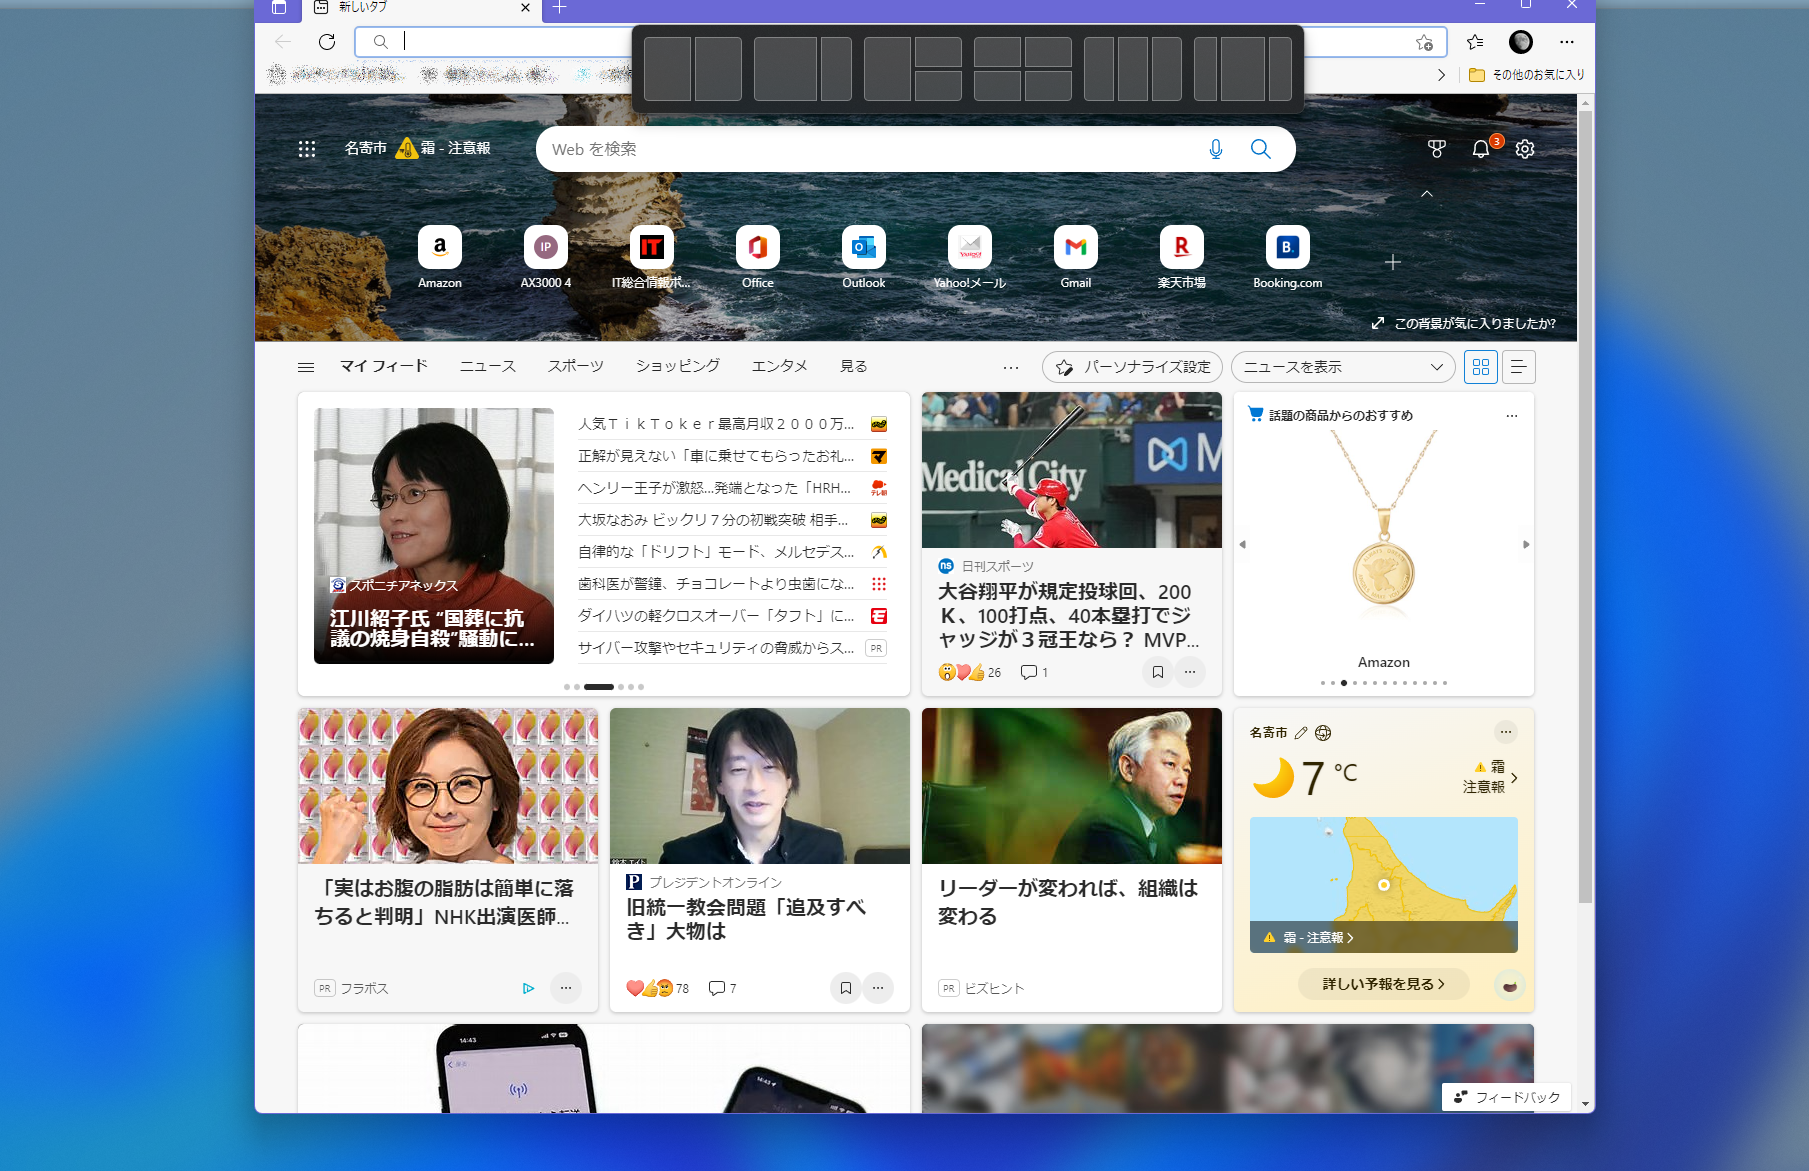The height and width of the screenshot is (1171, 1809).
Task: Open the ニュースを表示 dropdown
Action: (1343, 367)
